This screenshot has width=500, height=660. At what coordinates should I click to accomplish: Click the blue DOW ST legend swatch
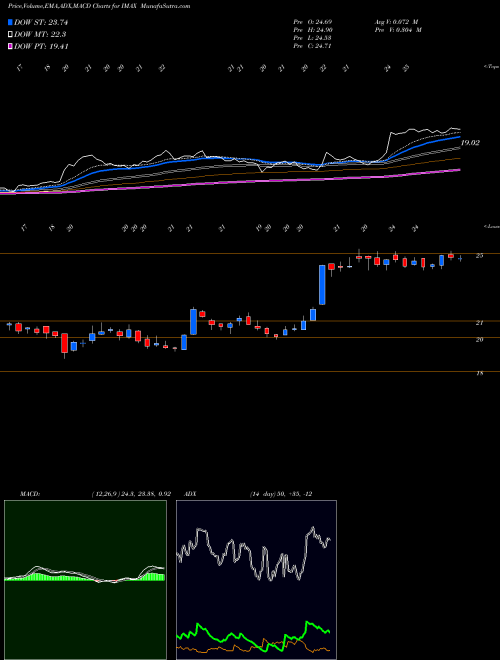11,22
